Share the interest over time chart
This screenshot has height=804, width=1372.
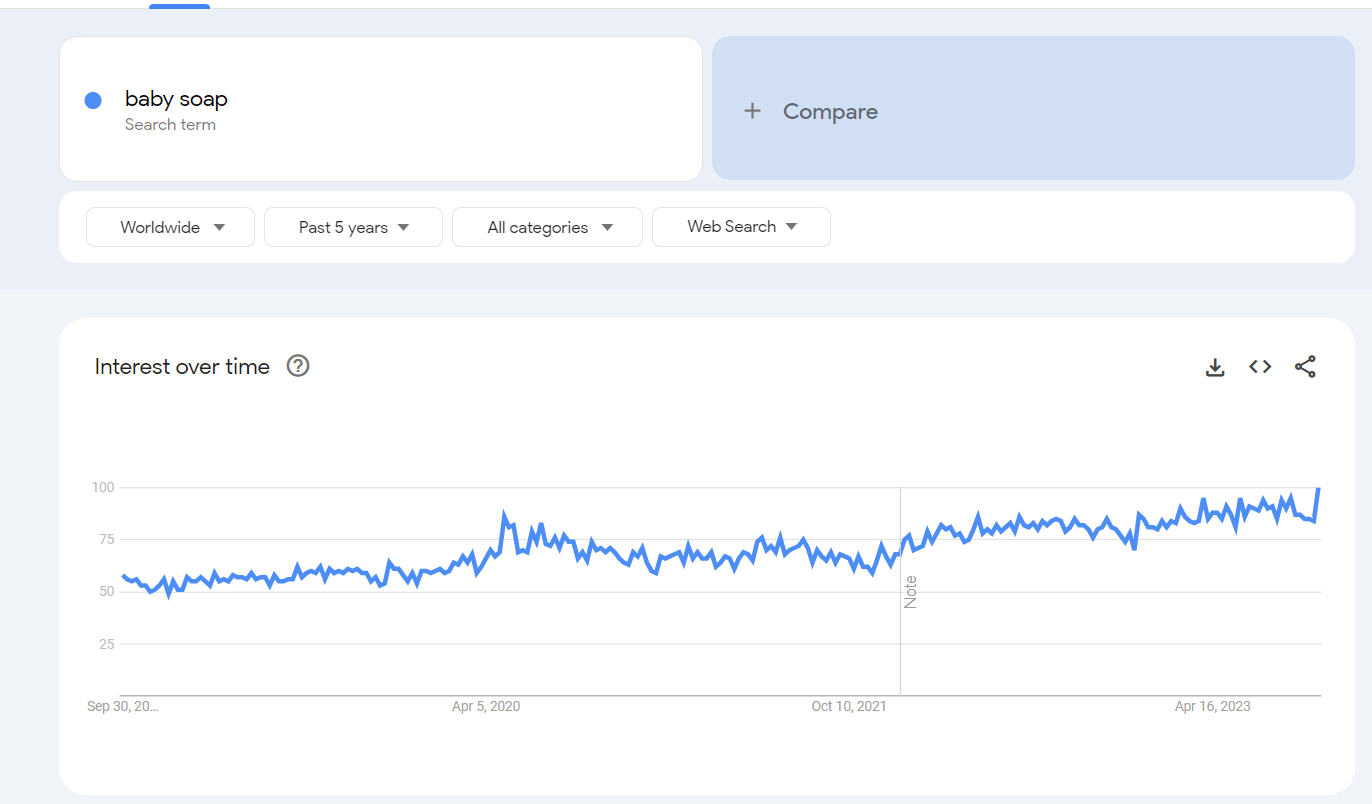point(1305,367)
